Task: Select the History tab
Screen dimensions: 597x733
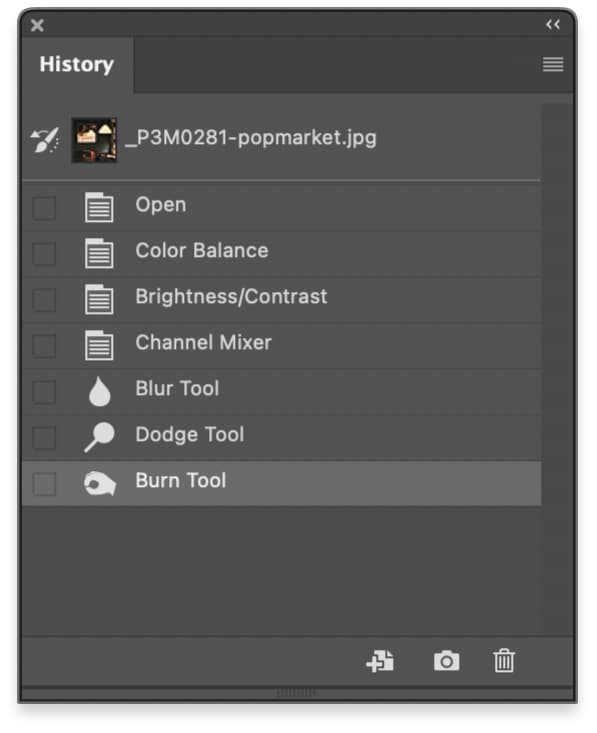Action: coord(77,65)
